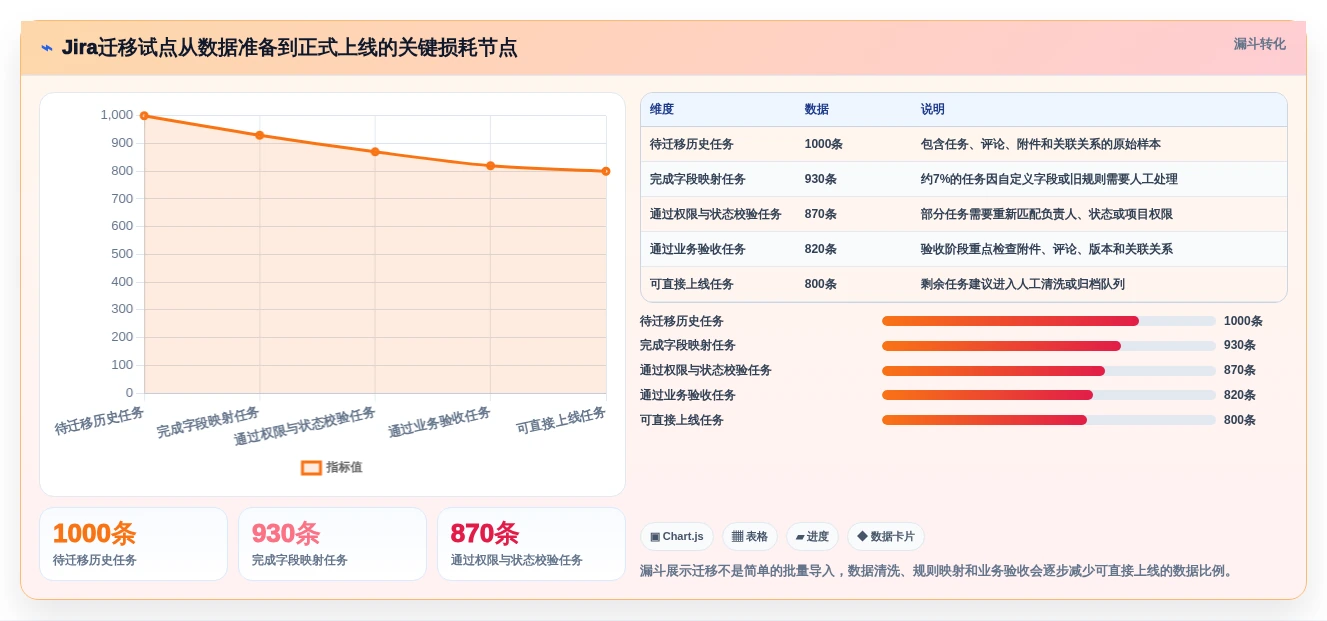Click the lightning icon beside the title
This screenshot has width=1327, height=621.
(47, 48)
